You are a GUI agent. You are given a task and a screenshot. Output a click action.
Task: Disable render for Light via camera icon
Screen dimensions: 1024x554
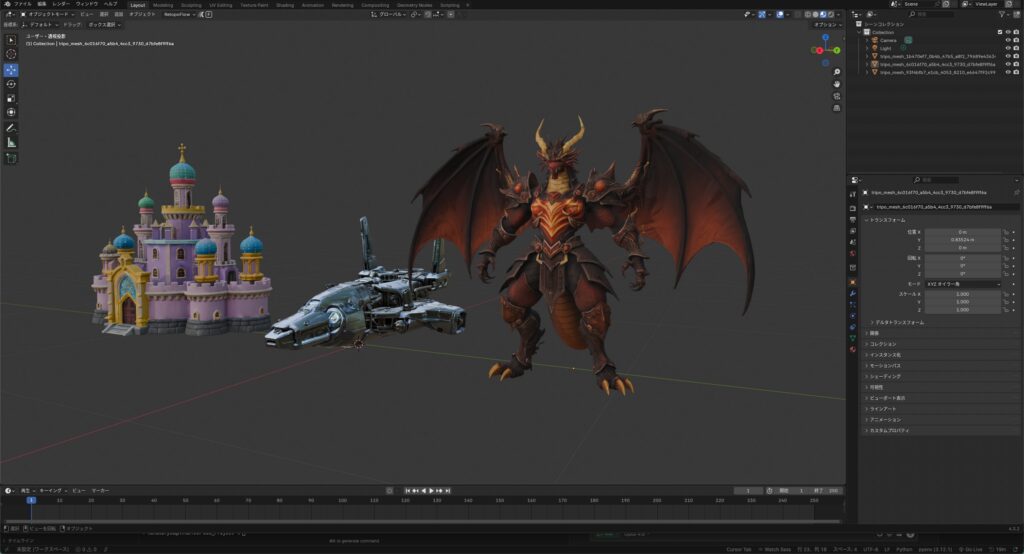click(1016, 48)
